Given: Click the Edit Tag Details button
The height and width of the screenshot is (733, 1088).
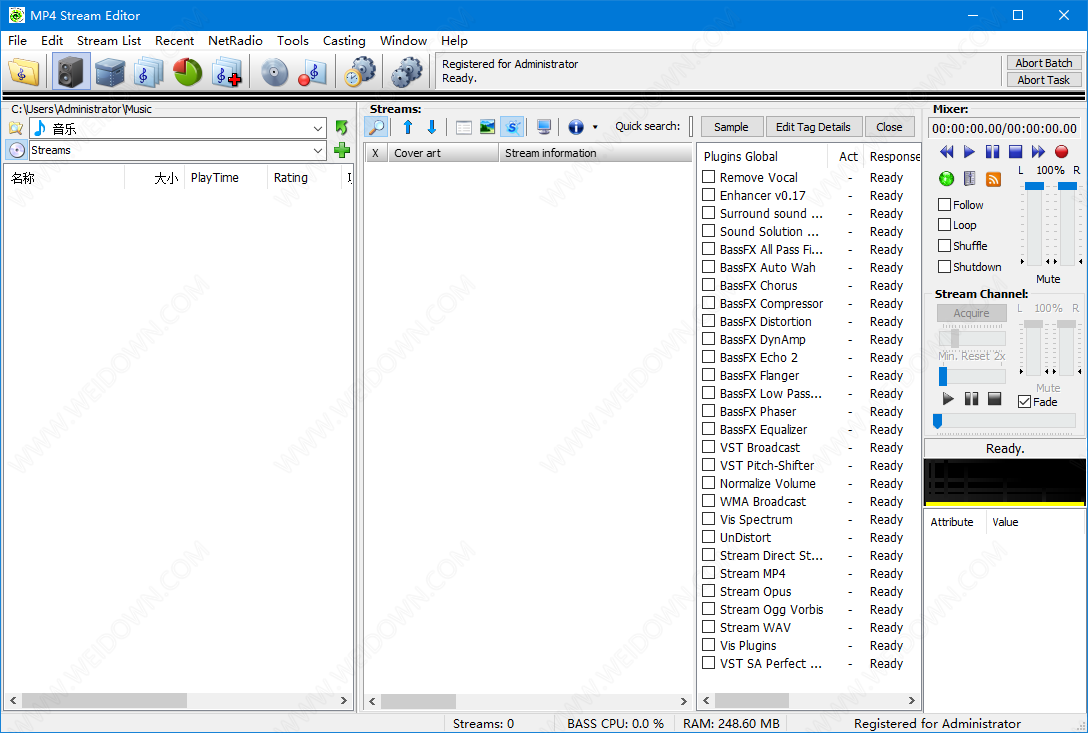Looking at the screenshot, I should [x=813, y=127].
